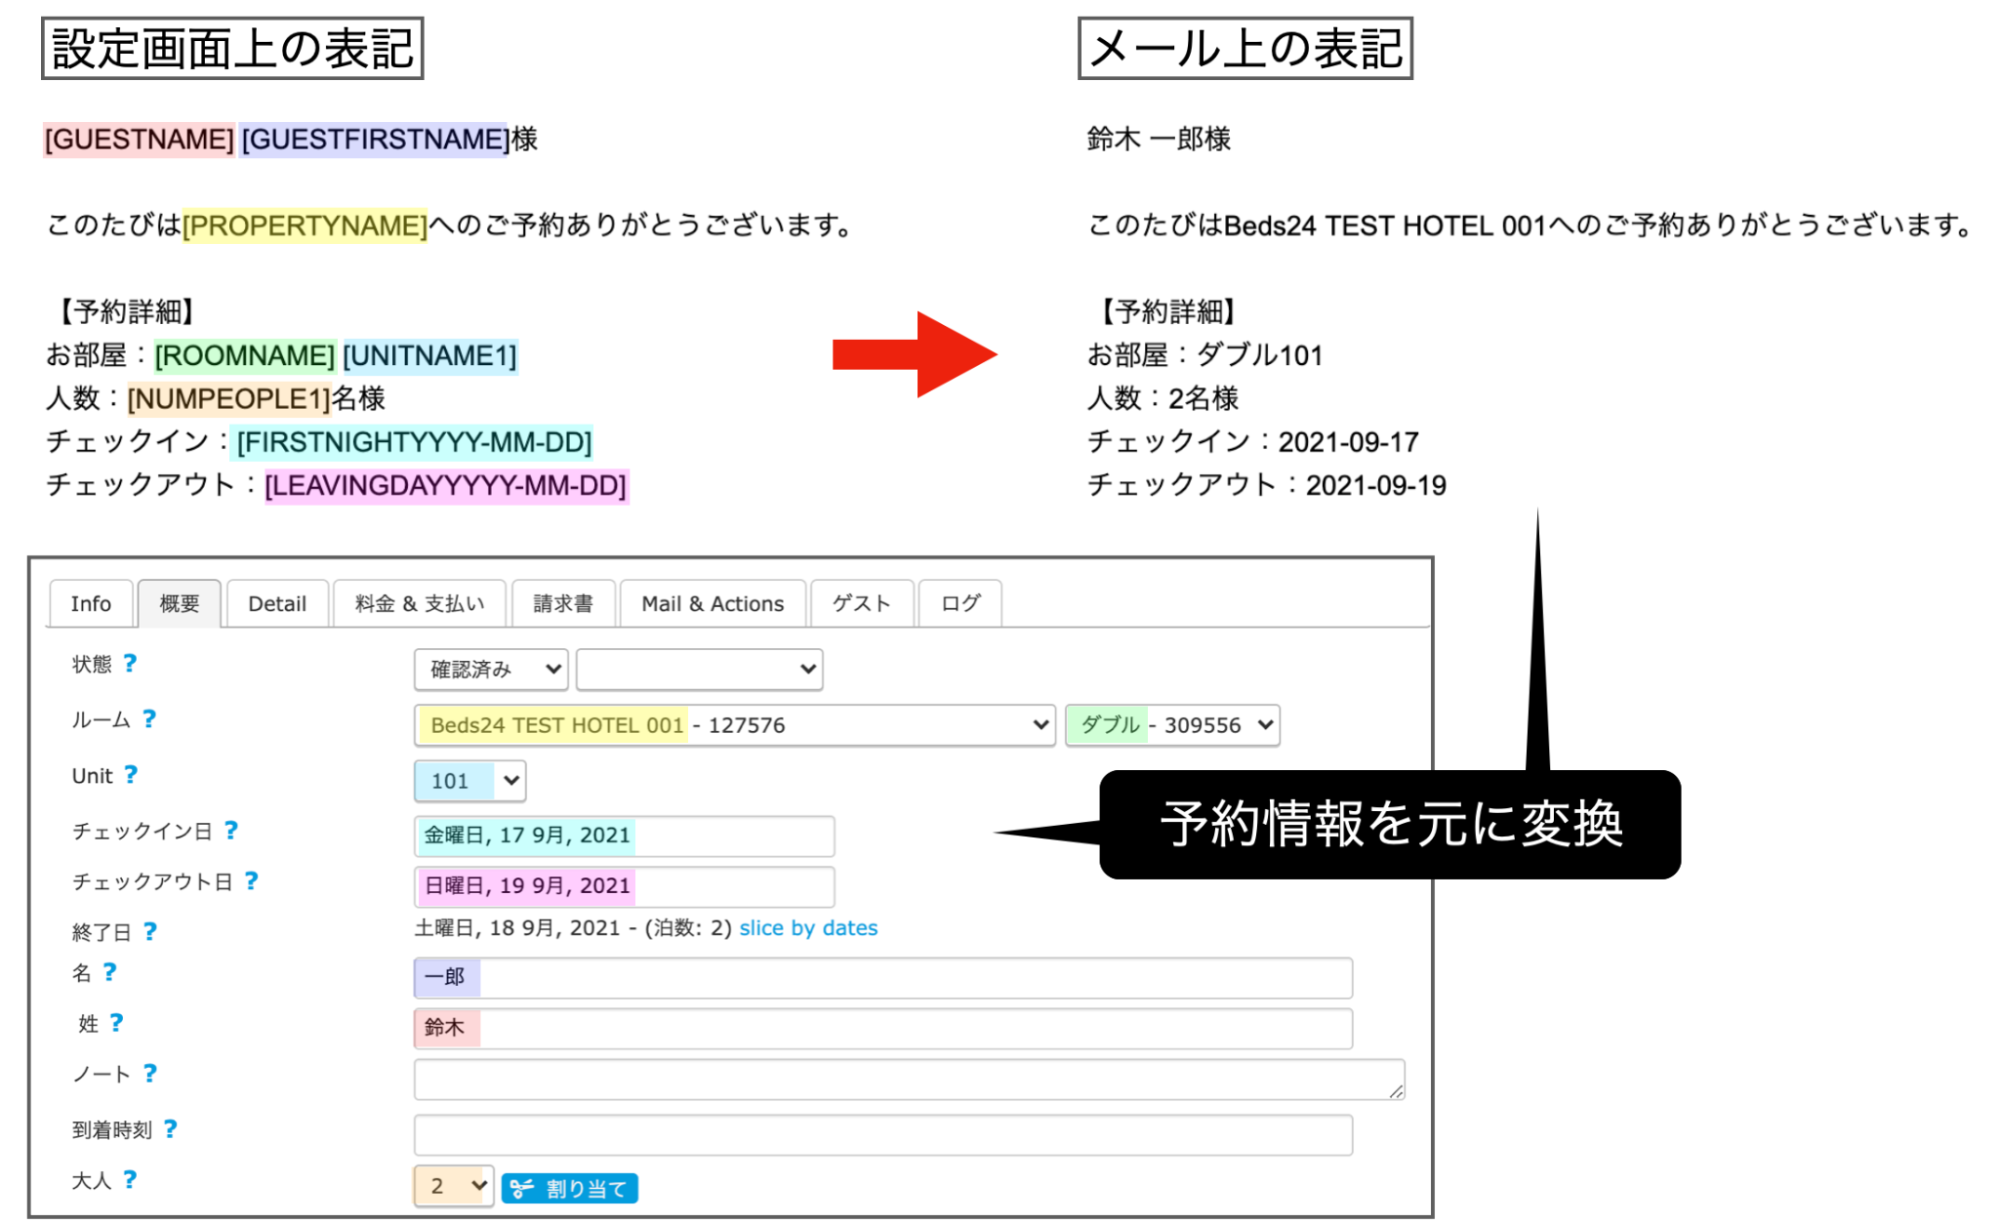1999x1231 pixels.
Task: Click help icon next to チェックアウト日
Action: coord(252,880)
